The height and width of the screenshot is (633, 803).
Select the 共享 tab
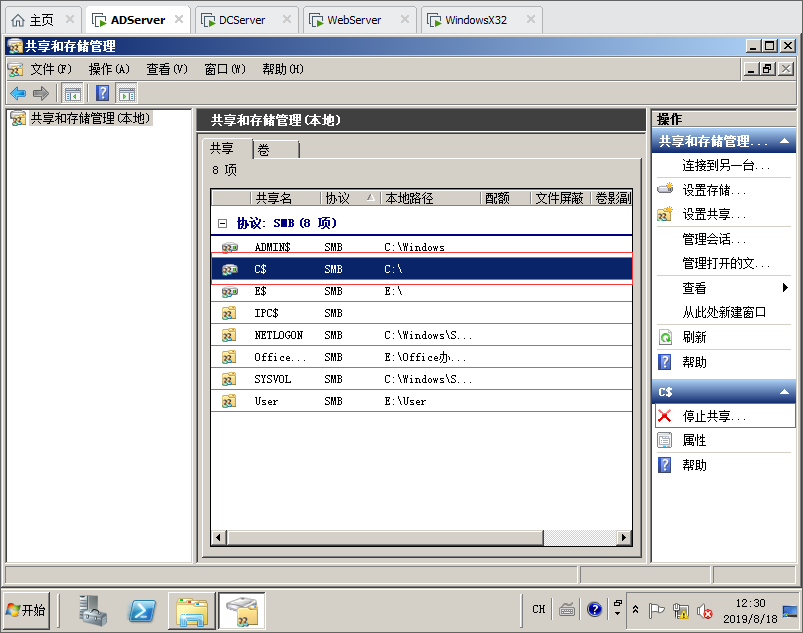tap(226, 149)
